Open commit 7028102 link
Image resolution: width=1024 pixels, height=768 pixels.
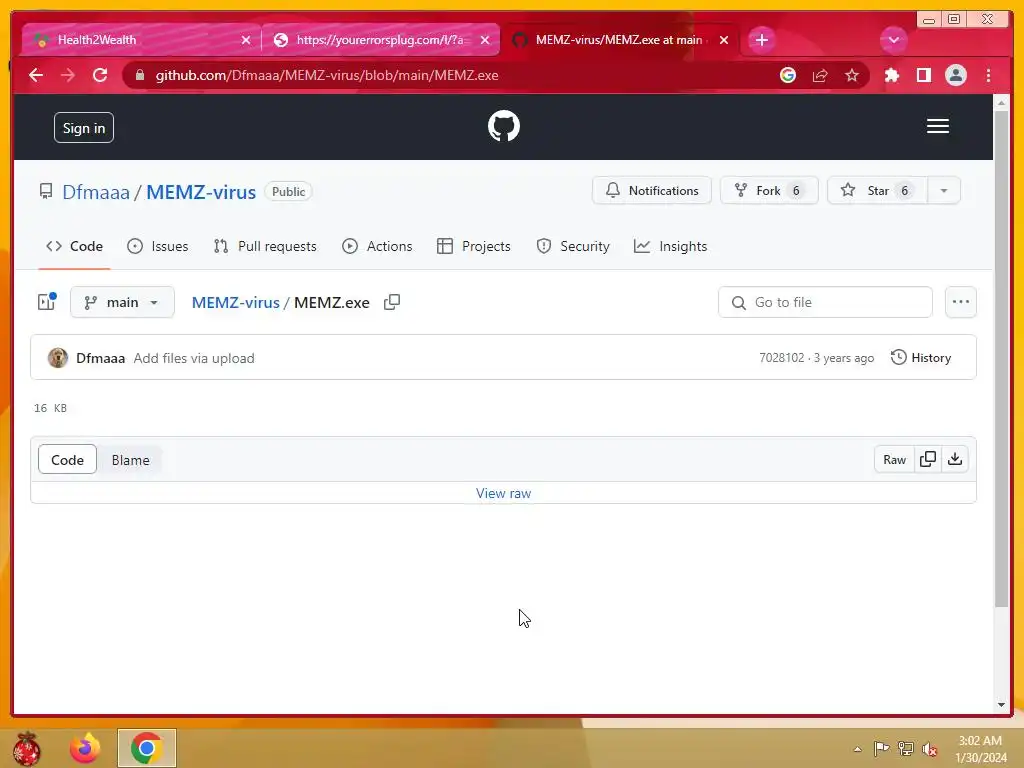[782, 358]
